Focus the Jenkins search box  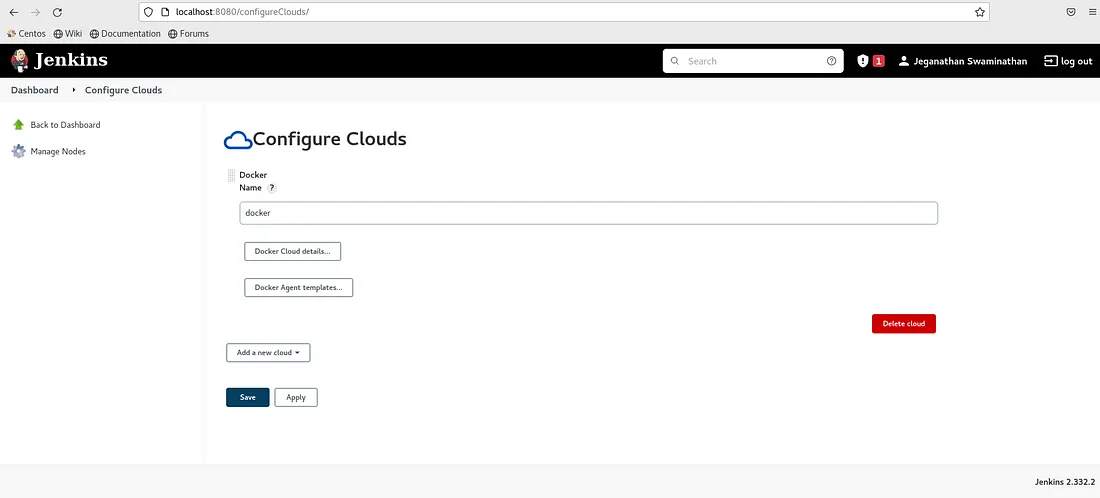click(753, 61)
